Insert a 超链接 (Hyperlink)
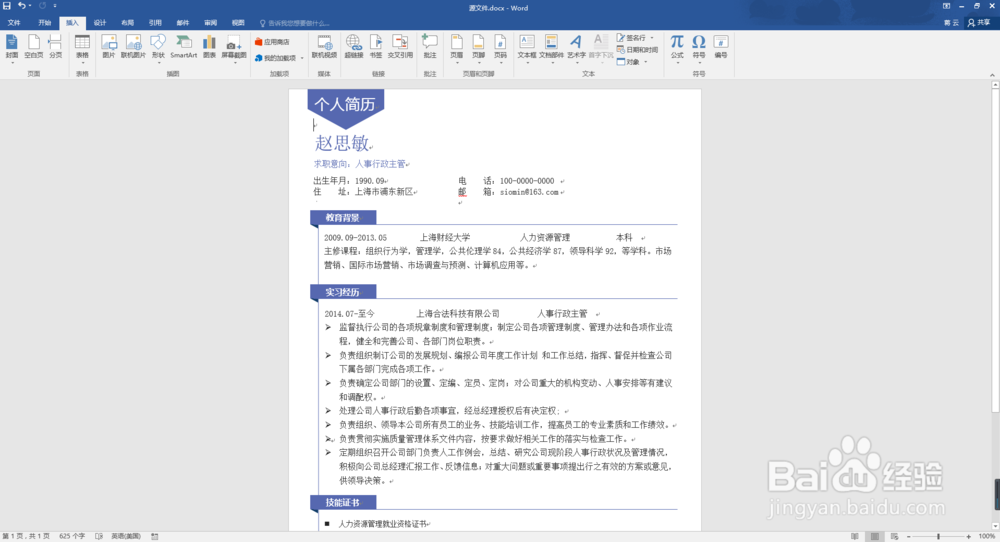 (x=353, y=47)
